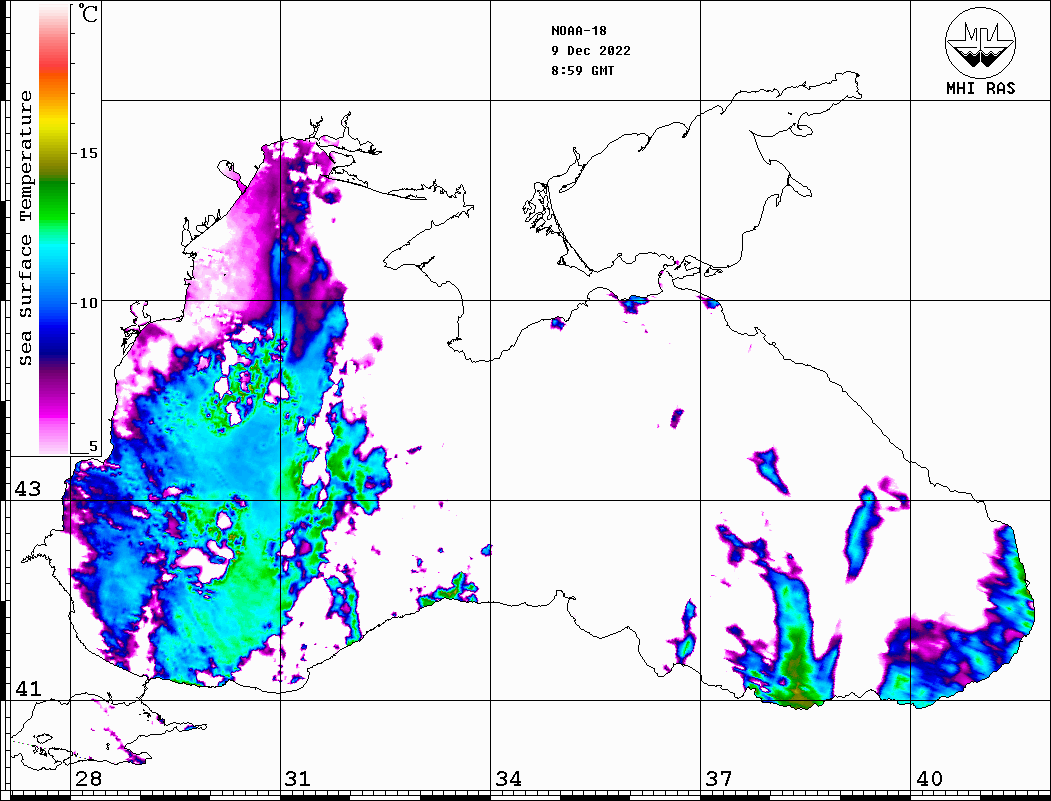The image size is (1051, 801).
Task: Click the Sea Surface Temperature axis label
Action: pos(25,228)
